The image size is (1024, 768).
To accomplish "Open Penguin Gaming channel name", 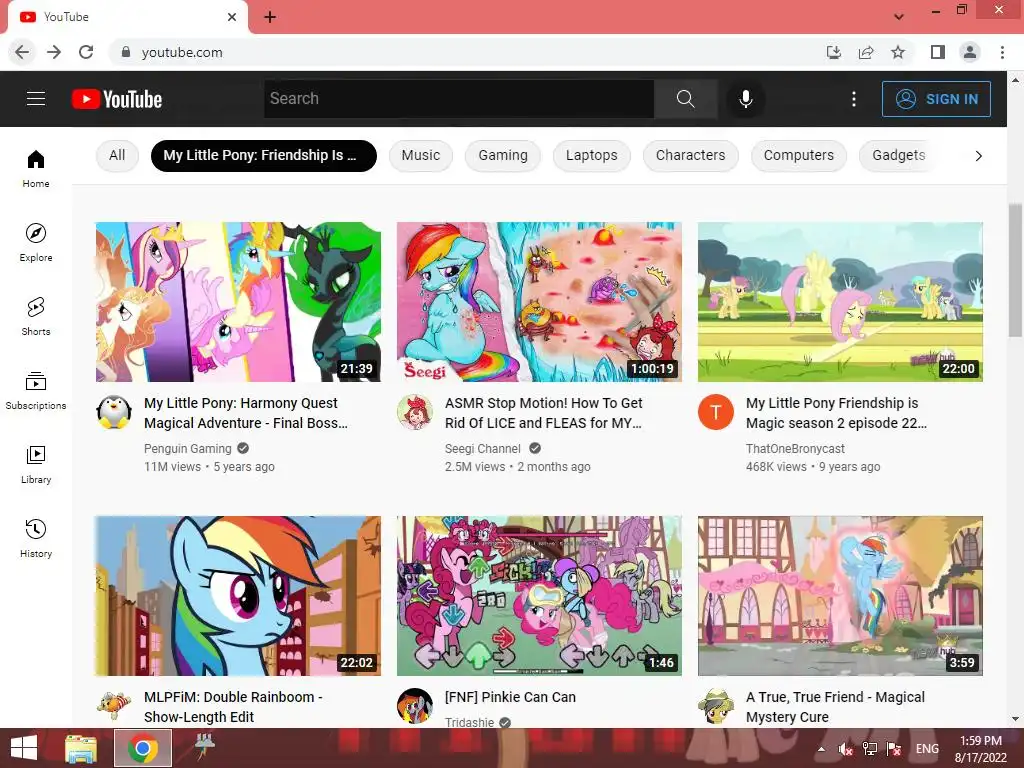I will click(x=187, y=449).
